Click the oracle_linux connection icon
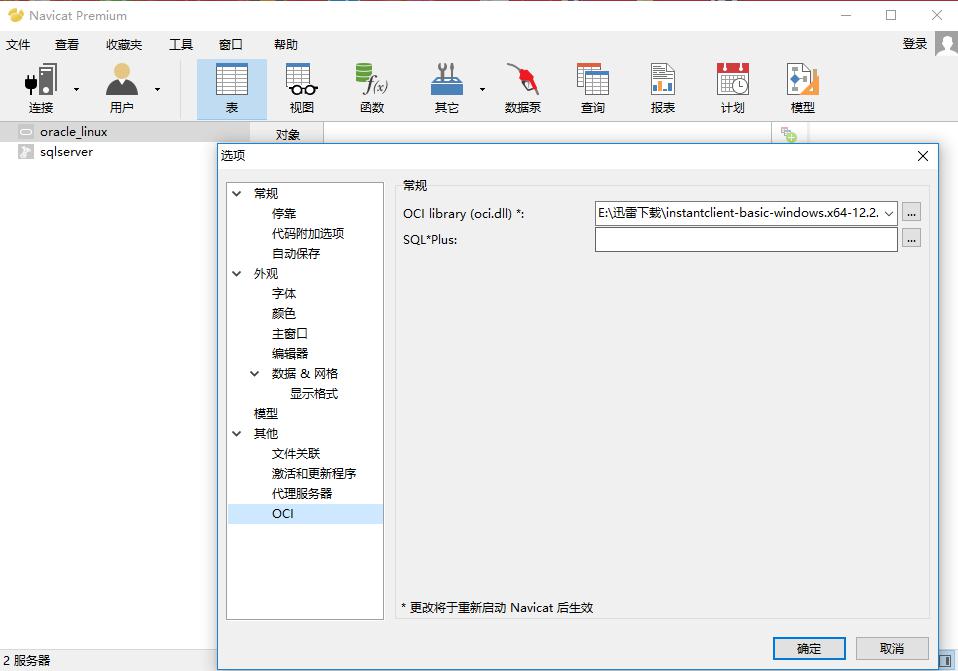Image resolution: width=958 pixels, height=671 pixels. (26, 131)
